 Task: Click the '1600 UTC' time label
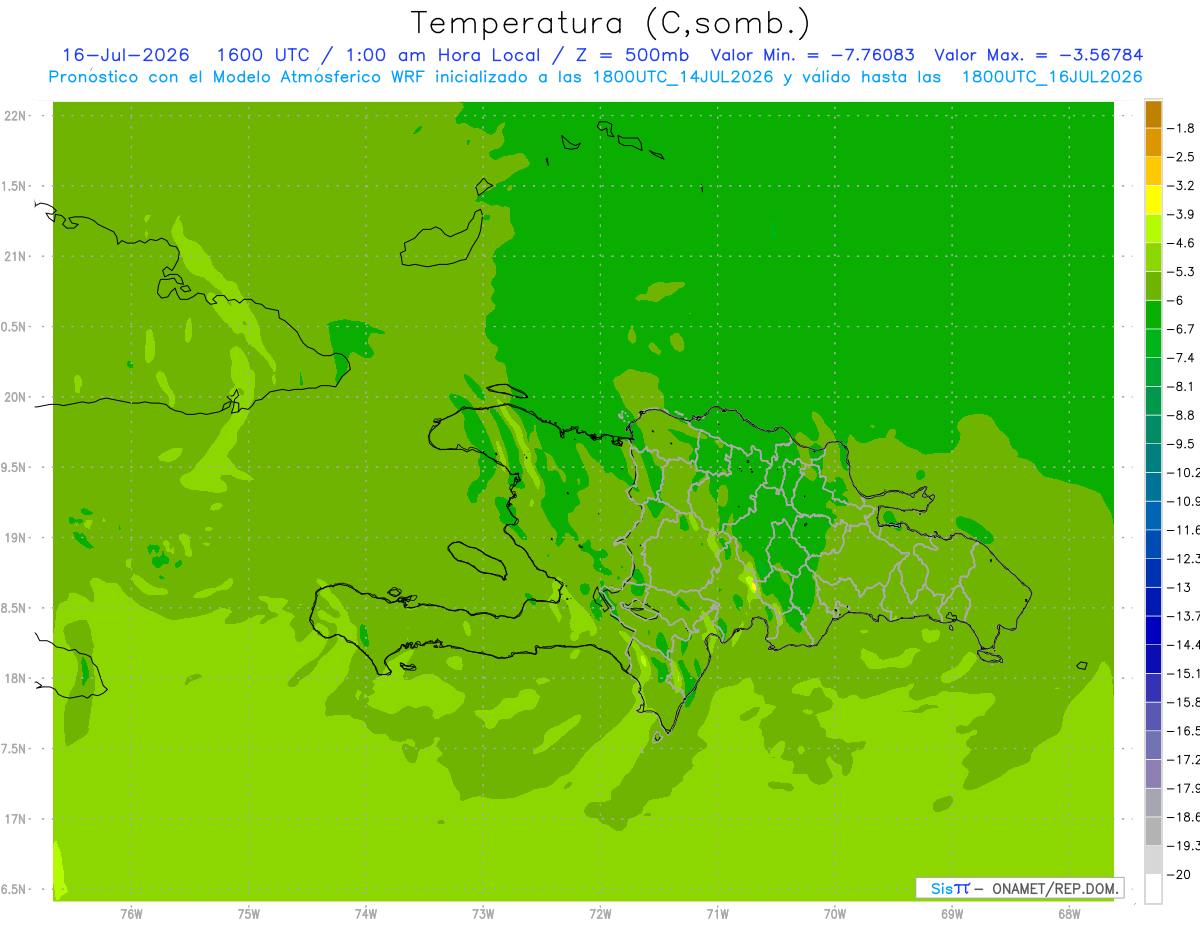[264, 55]
